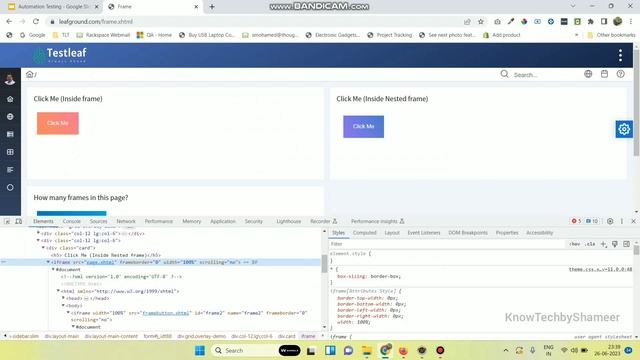The height and width of the screenshot is (360, 640).
Task: Open the server icon in left sidebar
Action: pyautogui.click(x=10, y=134)
